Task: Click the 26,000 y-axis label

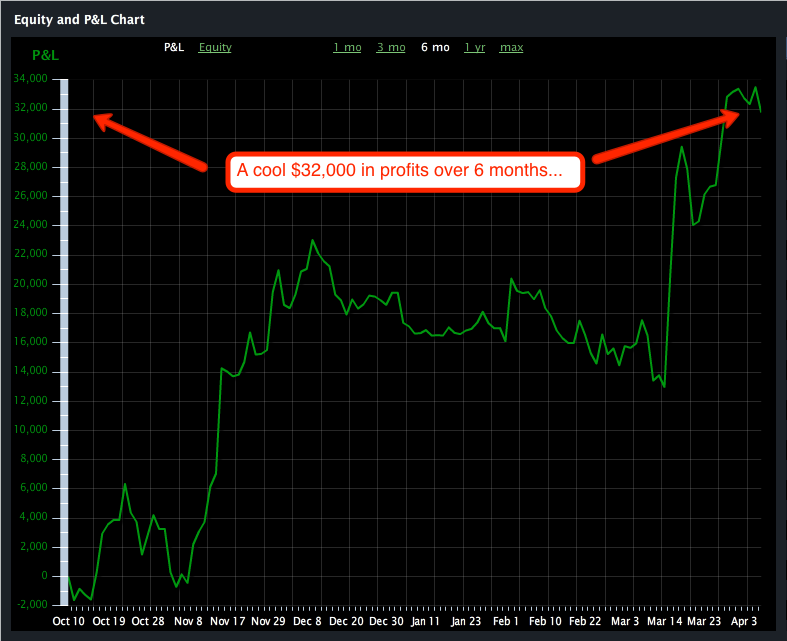Action: coord(30,195)
